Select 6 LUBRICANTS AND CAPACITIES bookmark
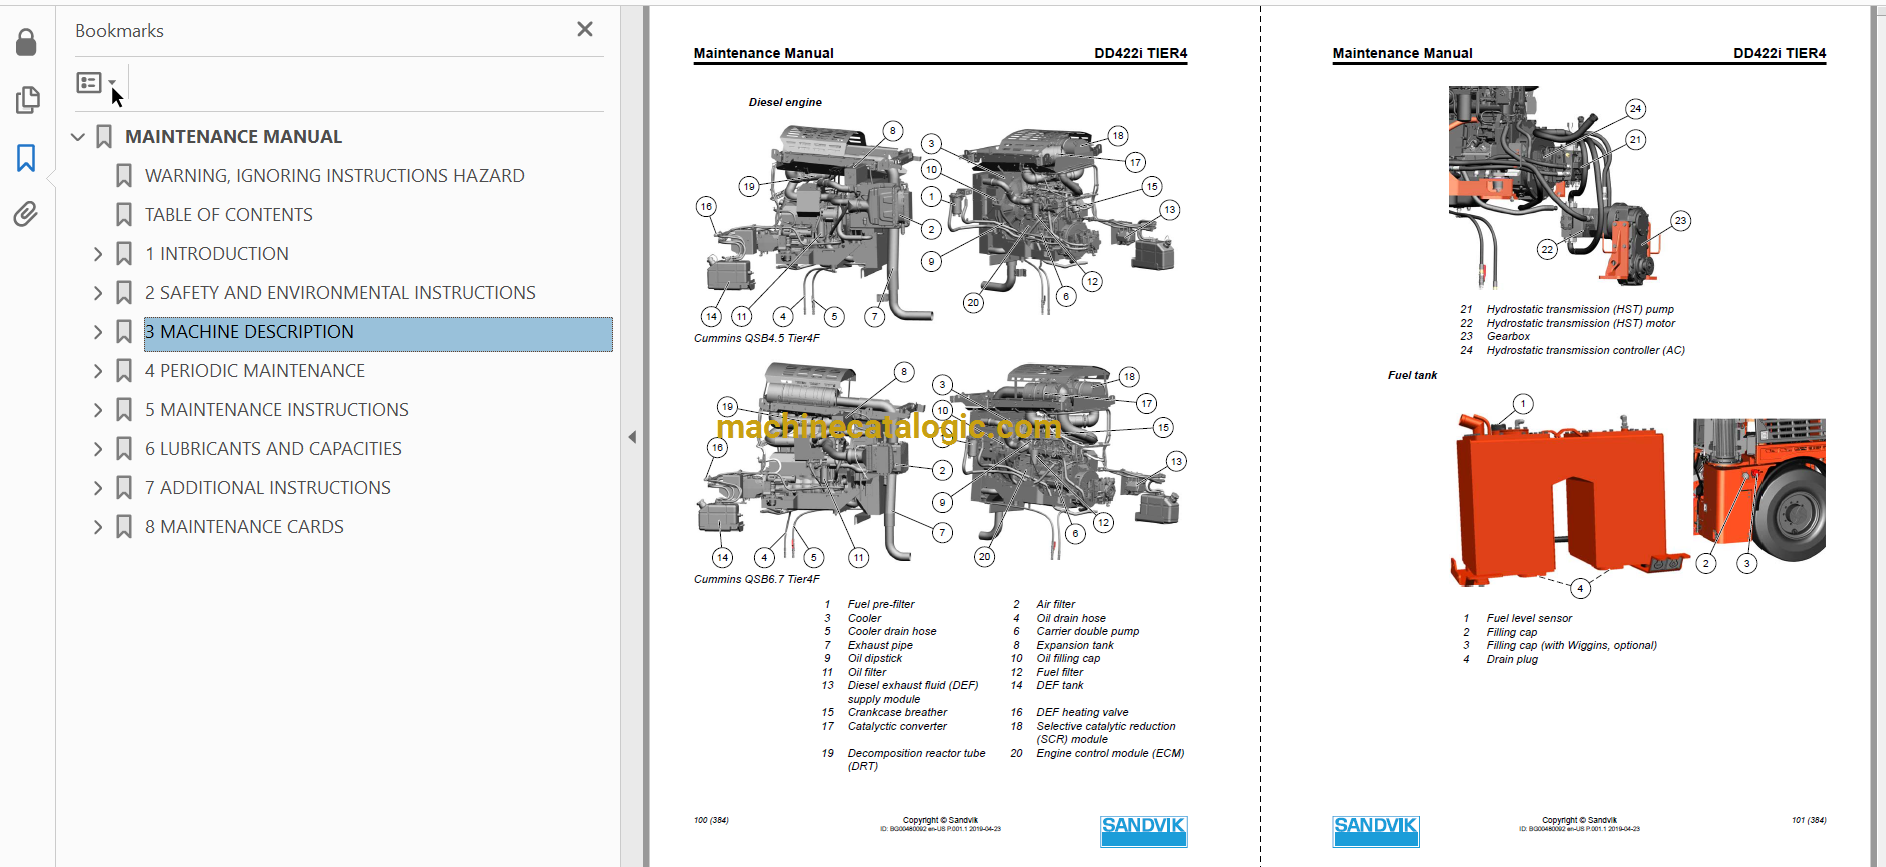Screen dimensions: 1886x867 [273, 449]
